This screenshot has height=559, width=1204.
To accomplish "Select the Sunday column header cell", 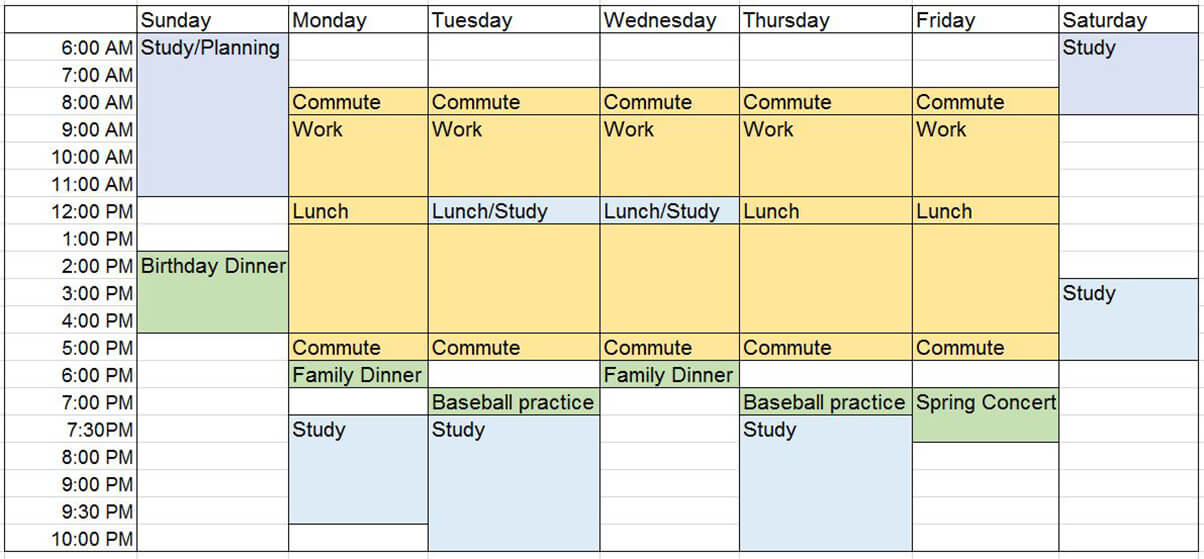I will coord(213,20).
